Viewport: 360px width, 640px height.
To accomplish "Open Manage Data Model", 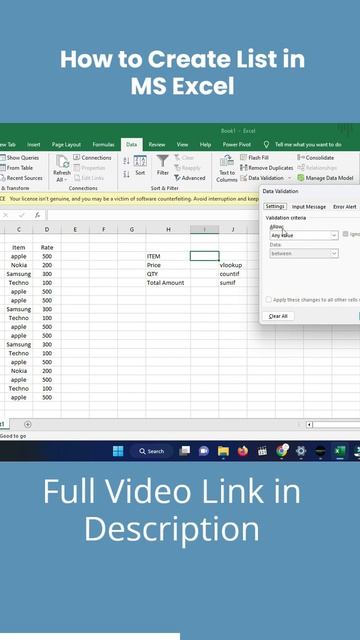I will tap(325, 178).
